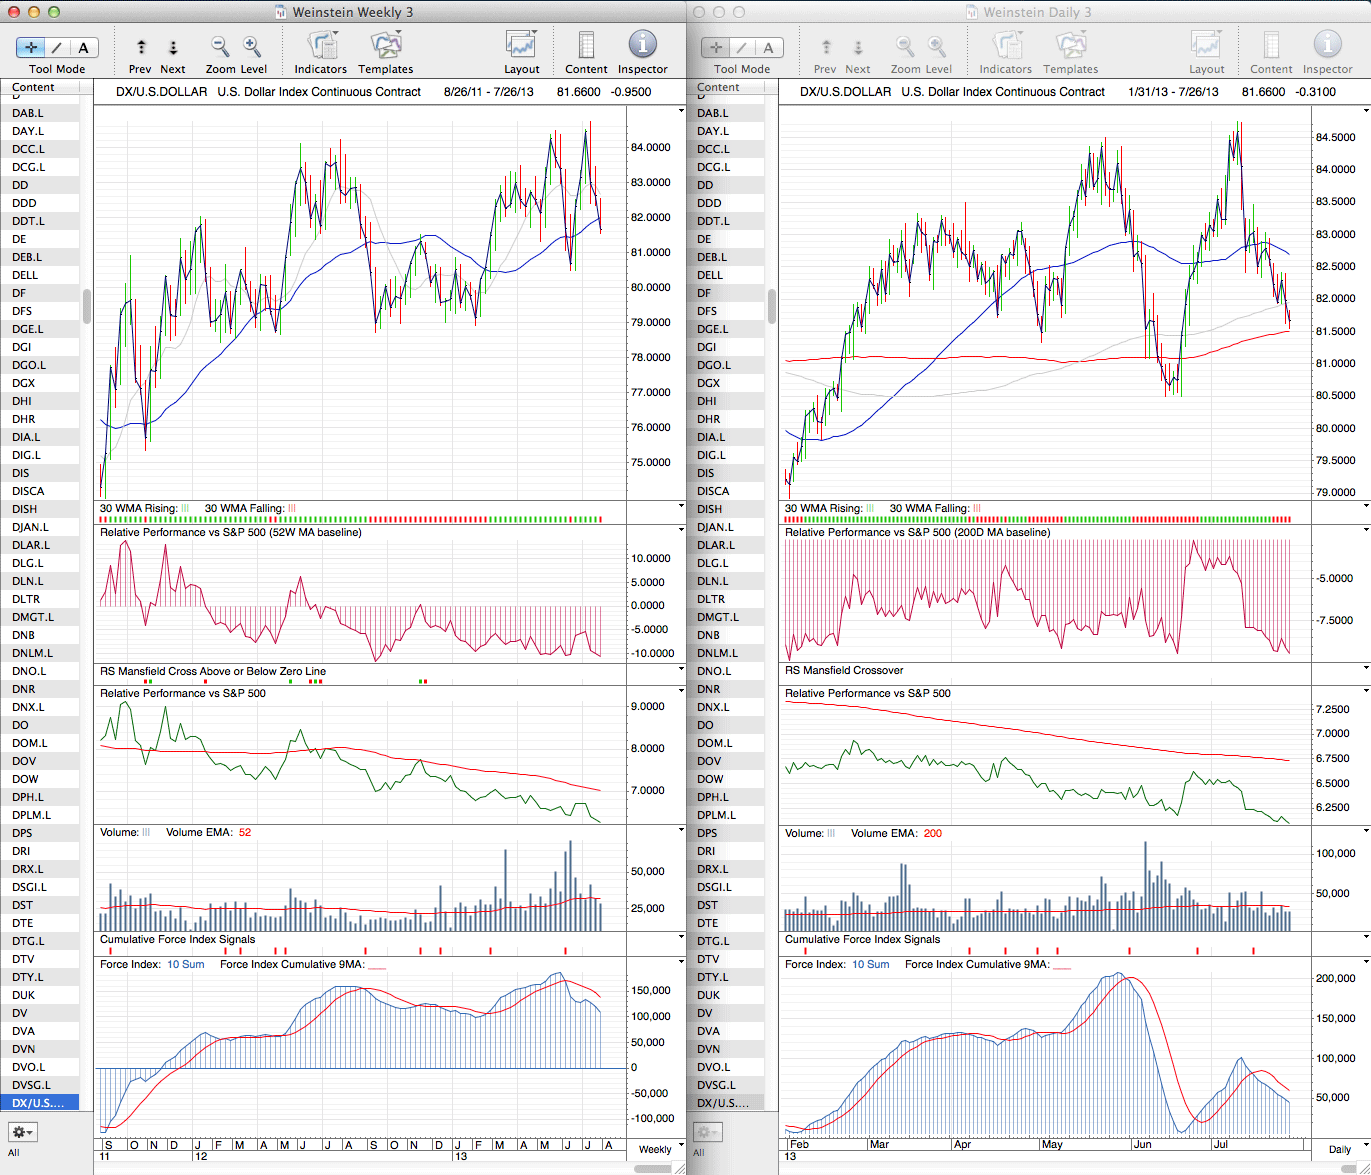This screenshot has height=1175, width=1371.
Task: Click the Content column header in Weekly sidebar
Action: click(34, 88)
